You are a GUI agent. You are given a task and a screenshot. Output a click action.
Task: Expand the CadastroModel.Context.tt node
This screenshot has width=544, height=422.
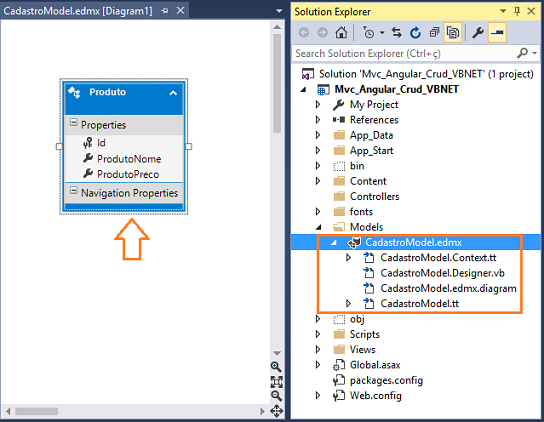click(x=348, y=258)
